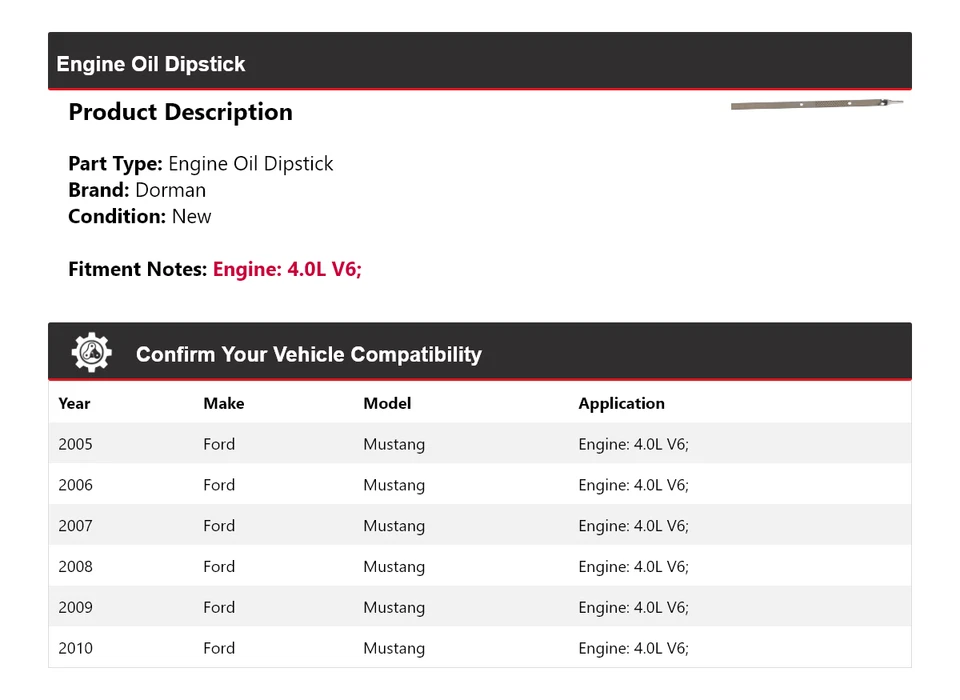Click the 2007 year cell
Viewport: 960px width, 700px height.
[x=75, y=526]
